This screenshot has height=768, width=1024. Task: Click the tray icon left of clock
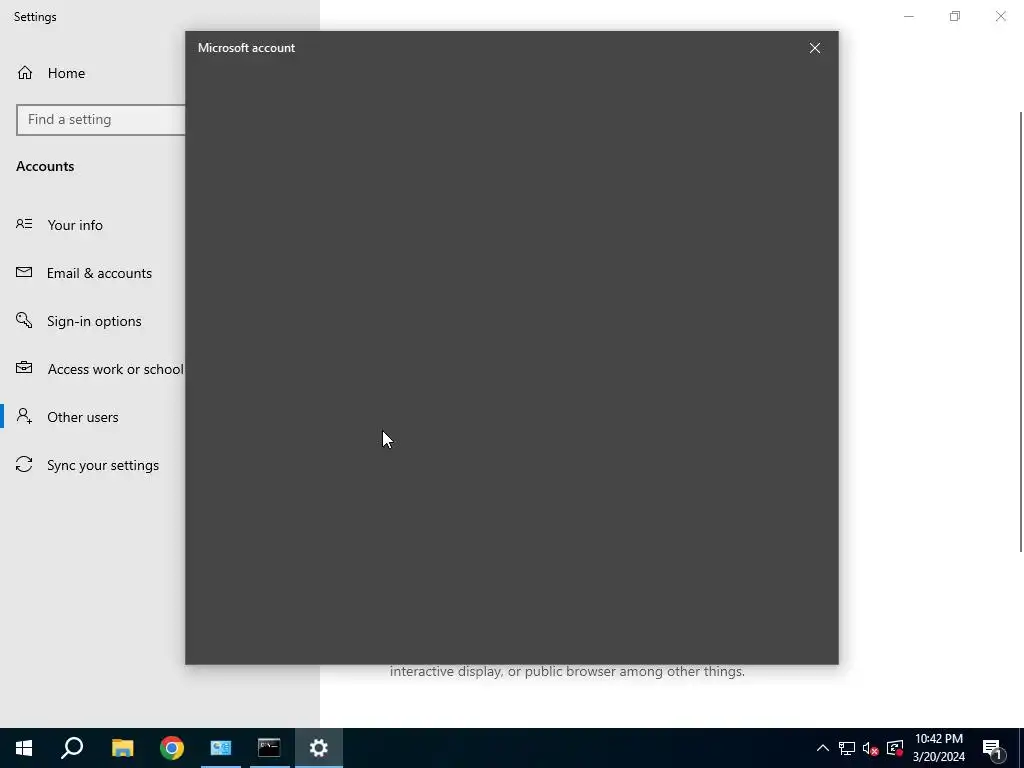tap(895, 748)
